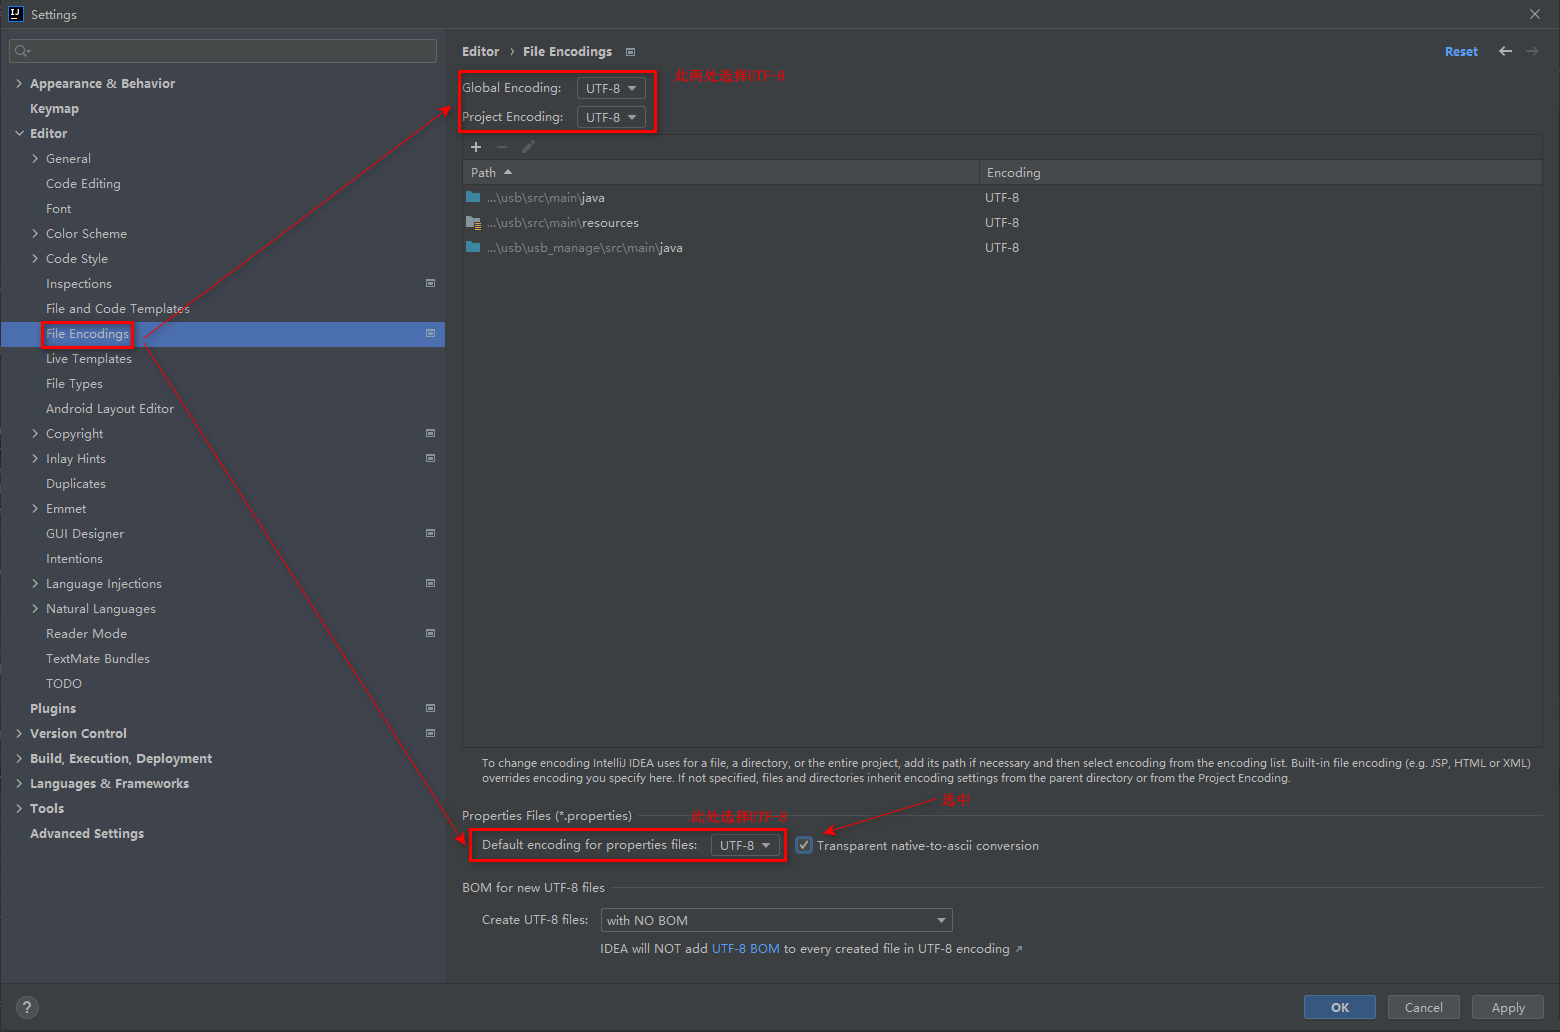This screenshot has width=1560, height=1032.
Task: Click the forward navigation arrow
Action: (x=1532, y=51)
